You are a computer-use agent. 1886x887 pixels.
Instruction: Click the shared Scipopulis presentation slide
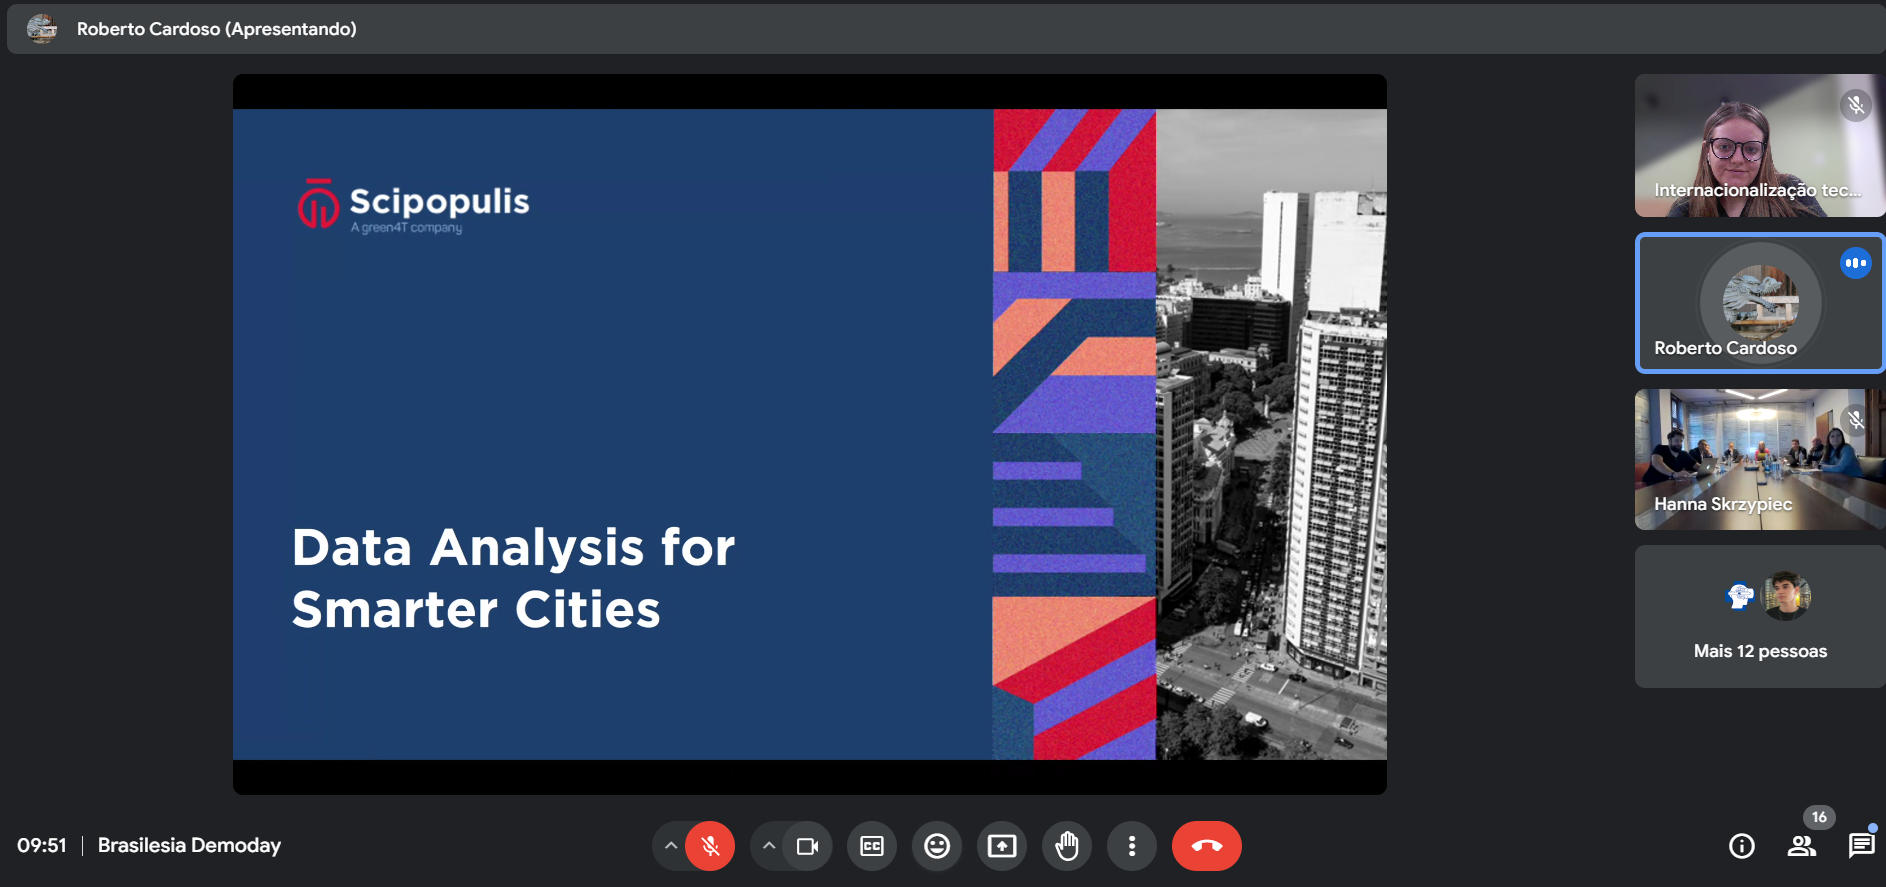coord(809,434)
